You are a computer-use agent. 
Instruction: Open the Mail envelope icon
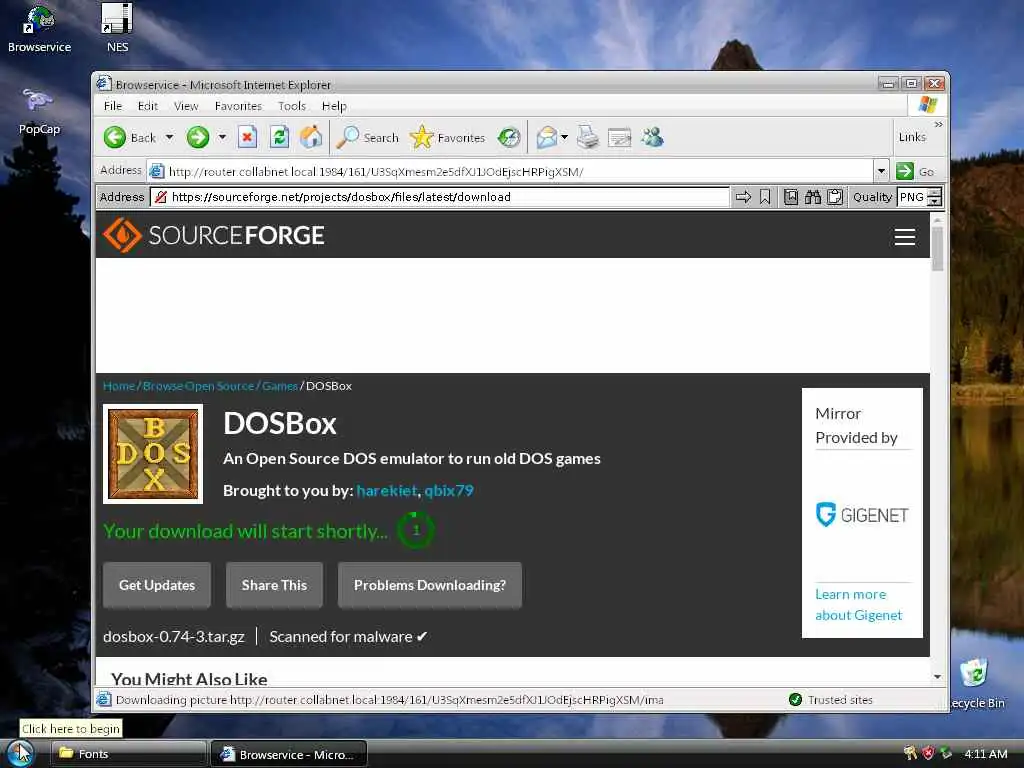(547, 137)
